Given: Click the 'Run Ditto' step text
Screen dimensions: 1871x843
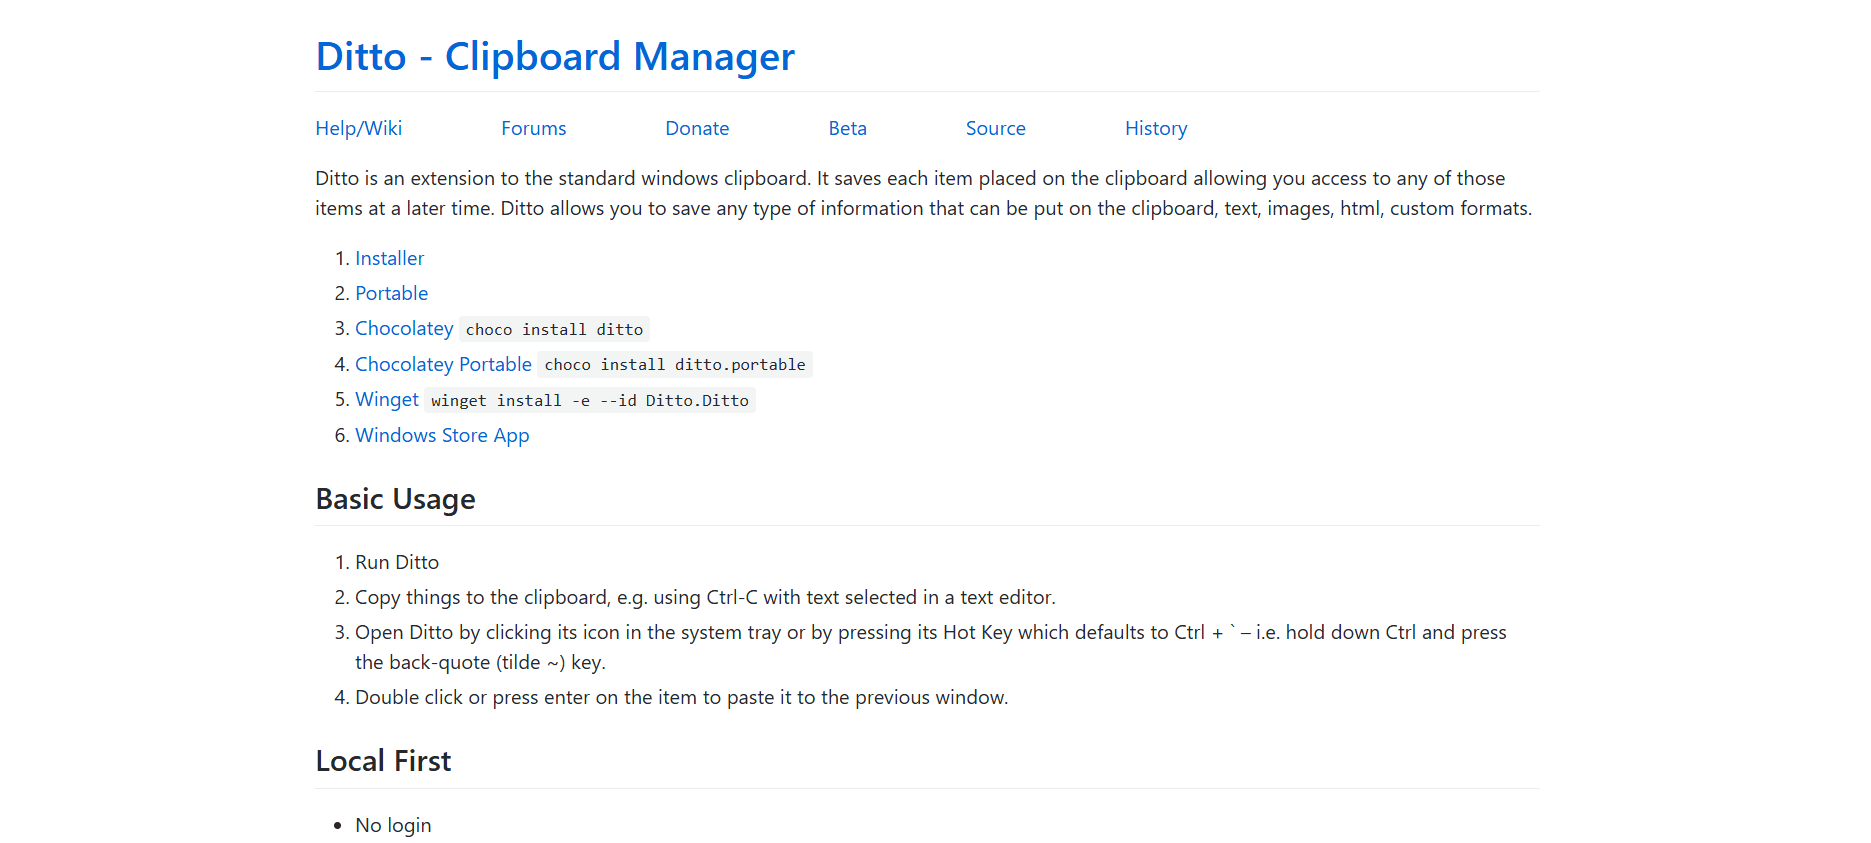Looking at the screenshot, I should tap(397, 562).
